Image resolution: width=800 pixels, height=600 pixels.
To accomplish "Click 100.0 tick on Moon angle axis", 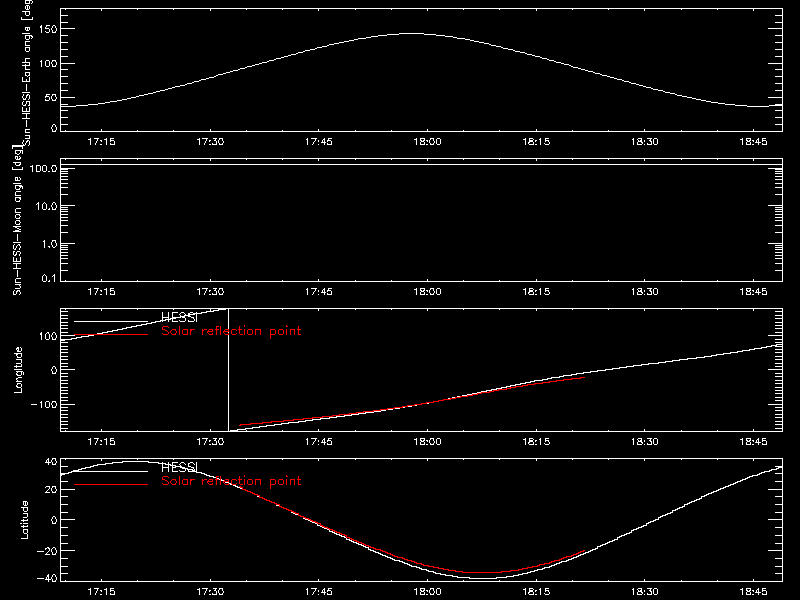I will 43,168.
